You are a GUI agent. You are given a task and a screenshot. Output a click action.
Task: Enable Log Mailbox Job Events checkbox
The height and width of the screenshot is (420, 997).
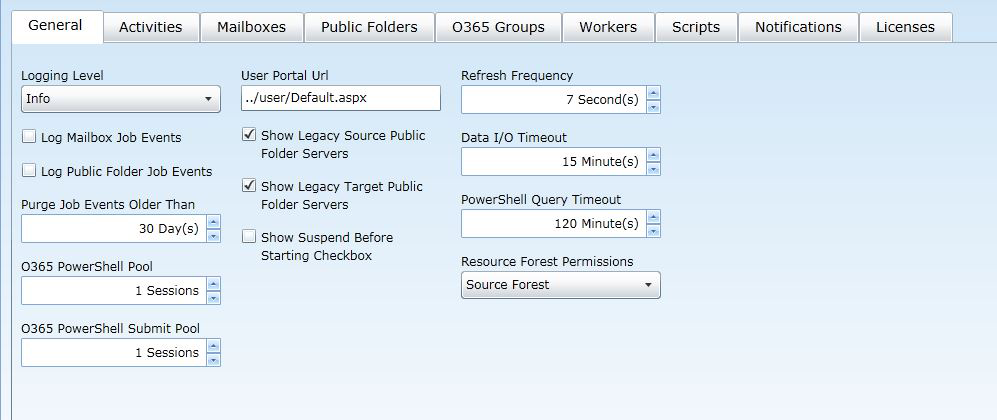click(x=29, y=137)
